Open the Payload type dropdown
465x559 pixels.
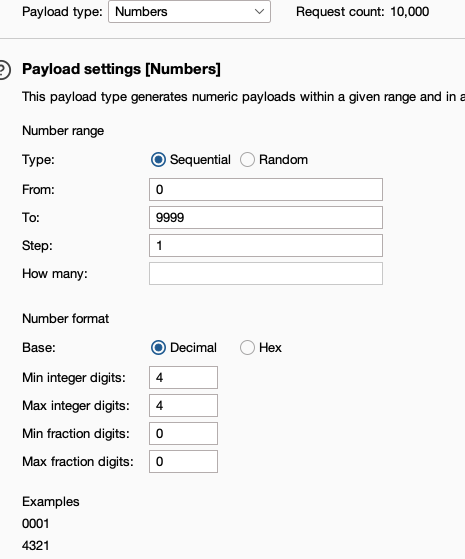click(189, 12)
